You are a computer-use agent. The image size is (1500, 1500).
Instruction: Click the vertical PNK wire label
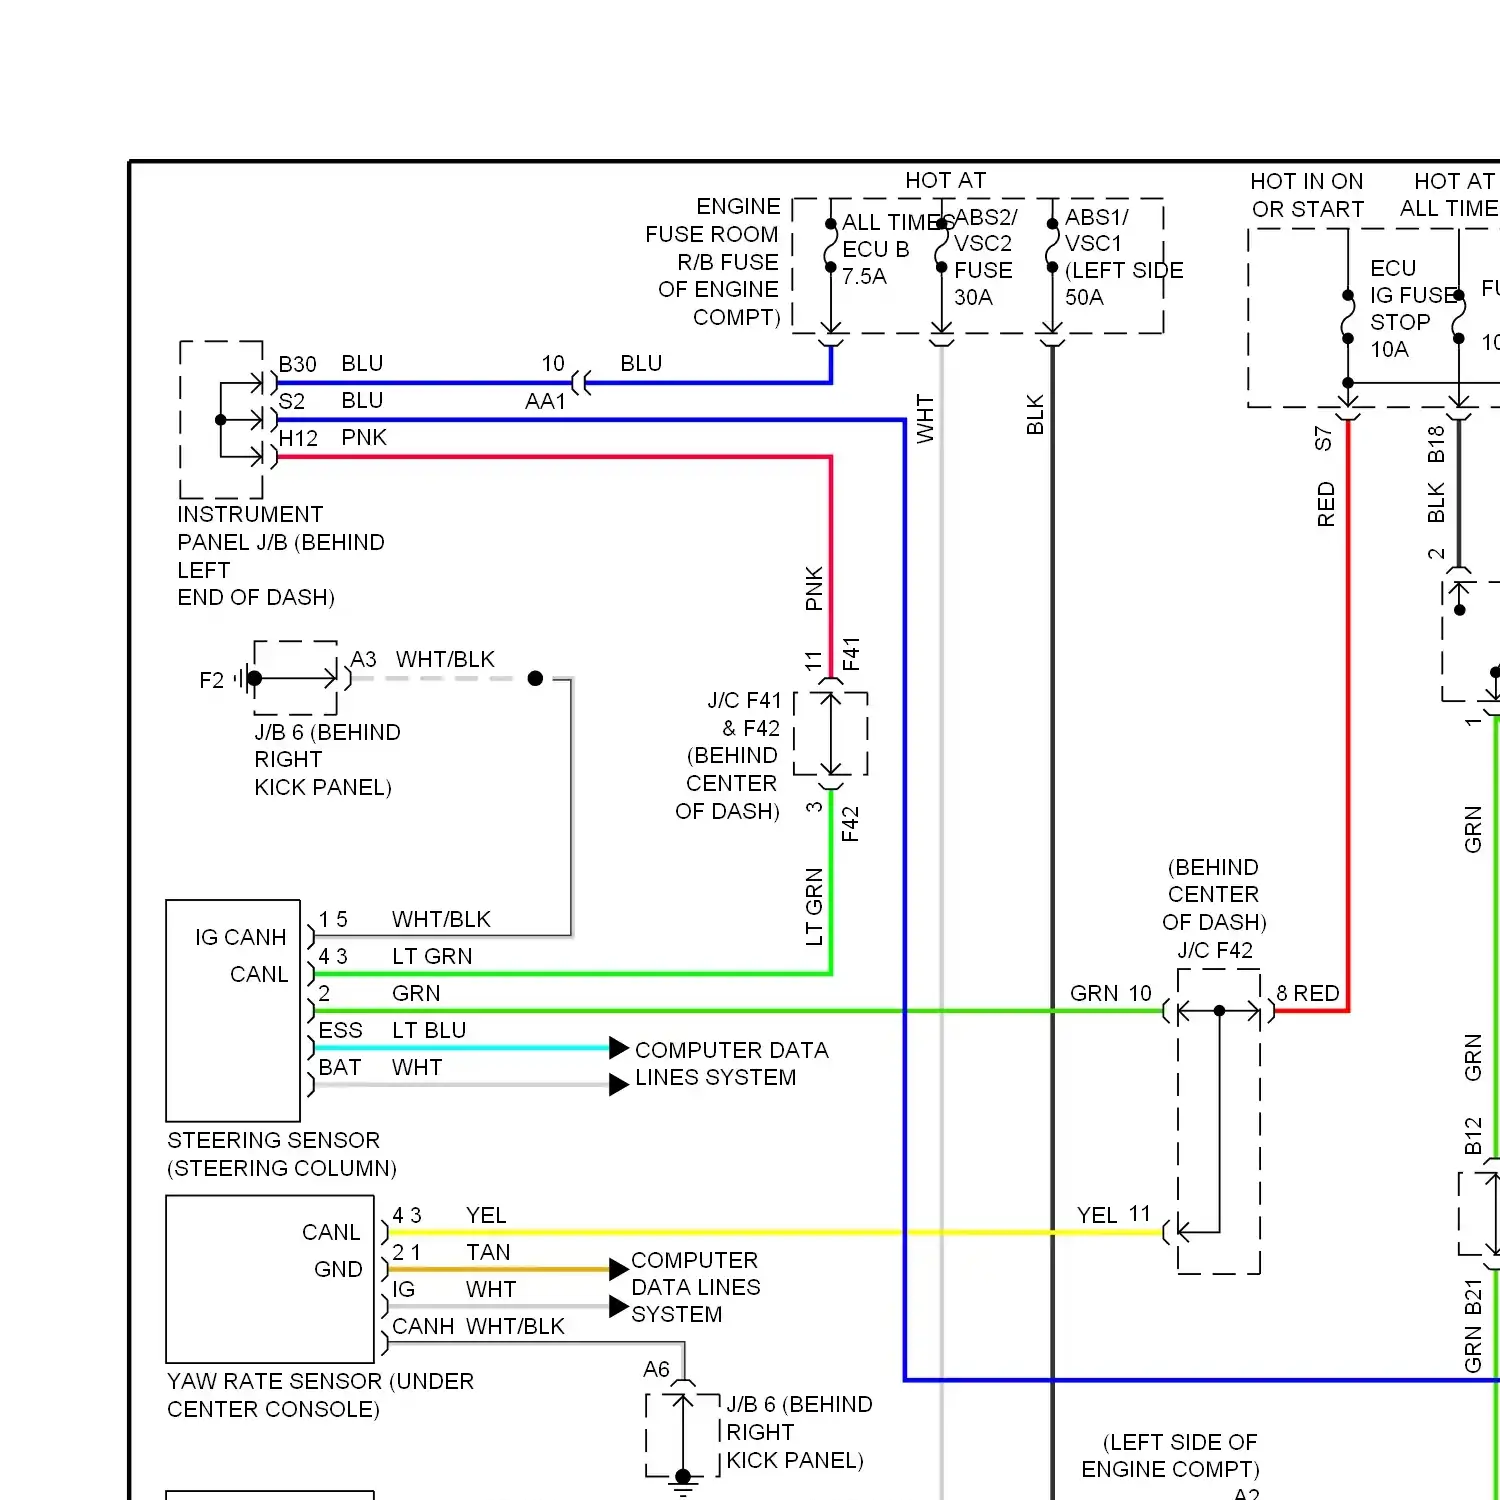click(814, 588)
